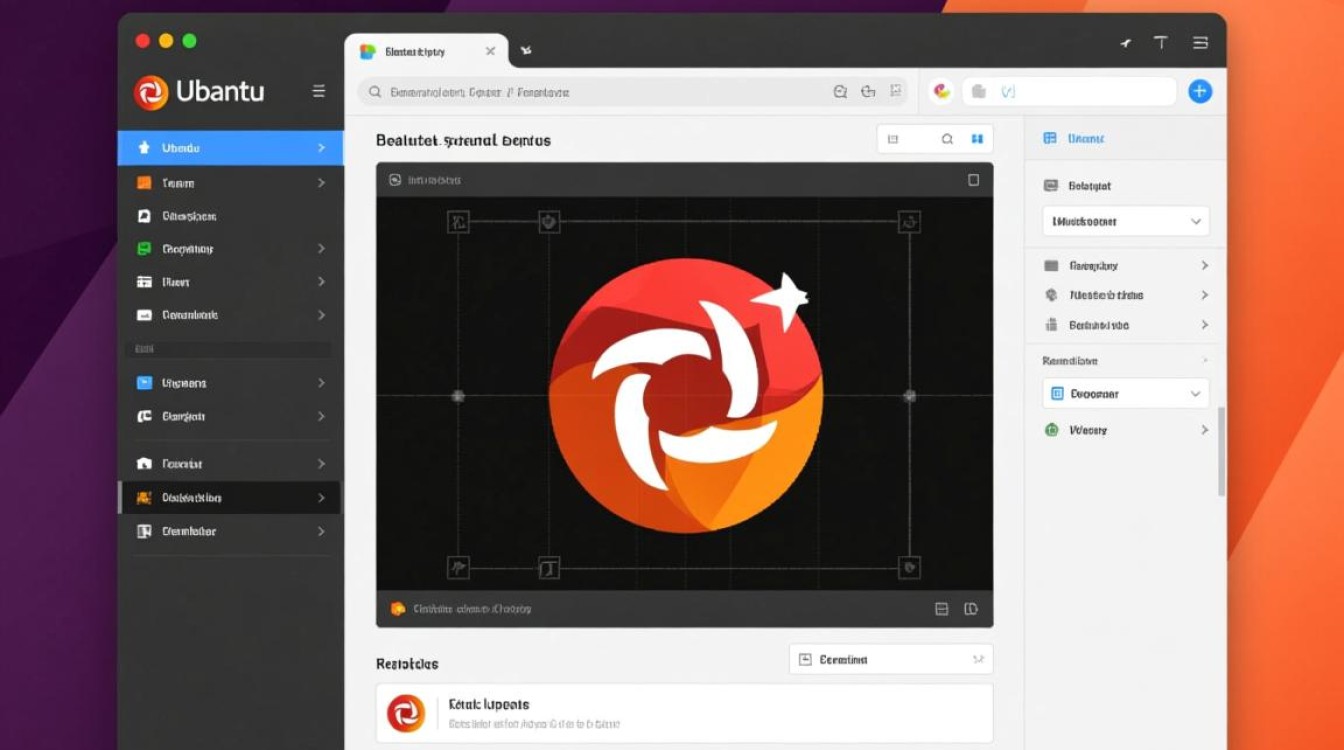
Task: Click the rightmost icon in the preview footer bar
Action: coord(970,608)
